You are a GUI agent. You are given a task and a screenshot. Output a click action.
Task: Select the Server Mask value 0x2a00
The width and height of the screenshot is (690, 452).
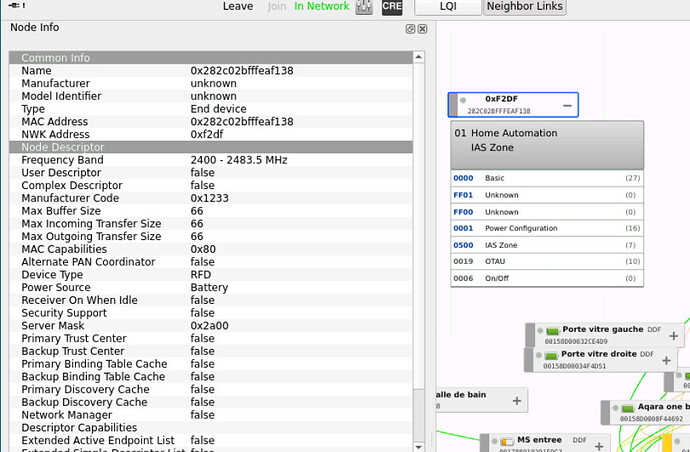point(209,326)
